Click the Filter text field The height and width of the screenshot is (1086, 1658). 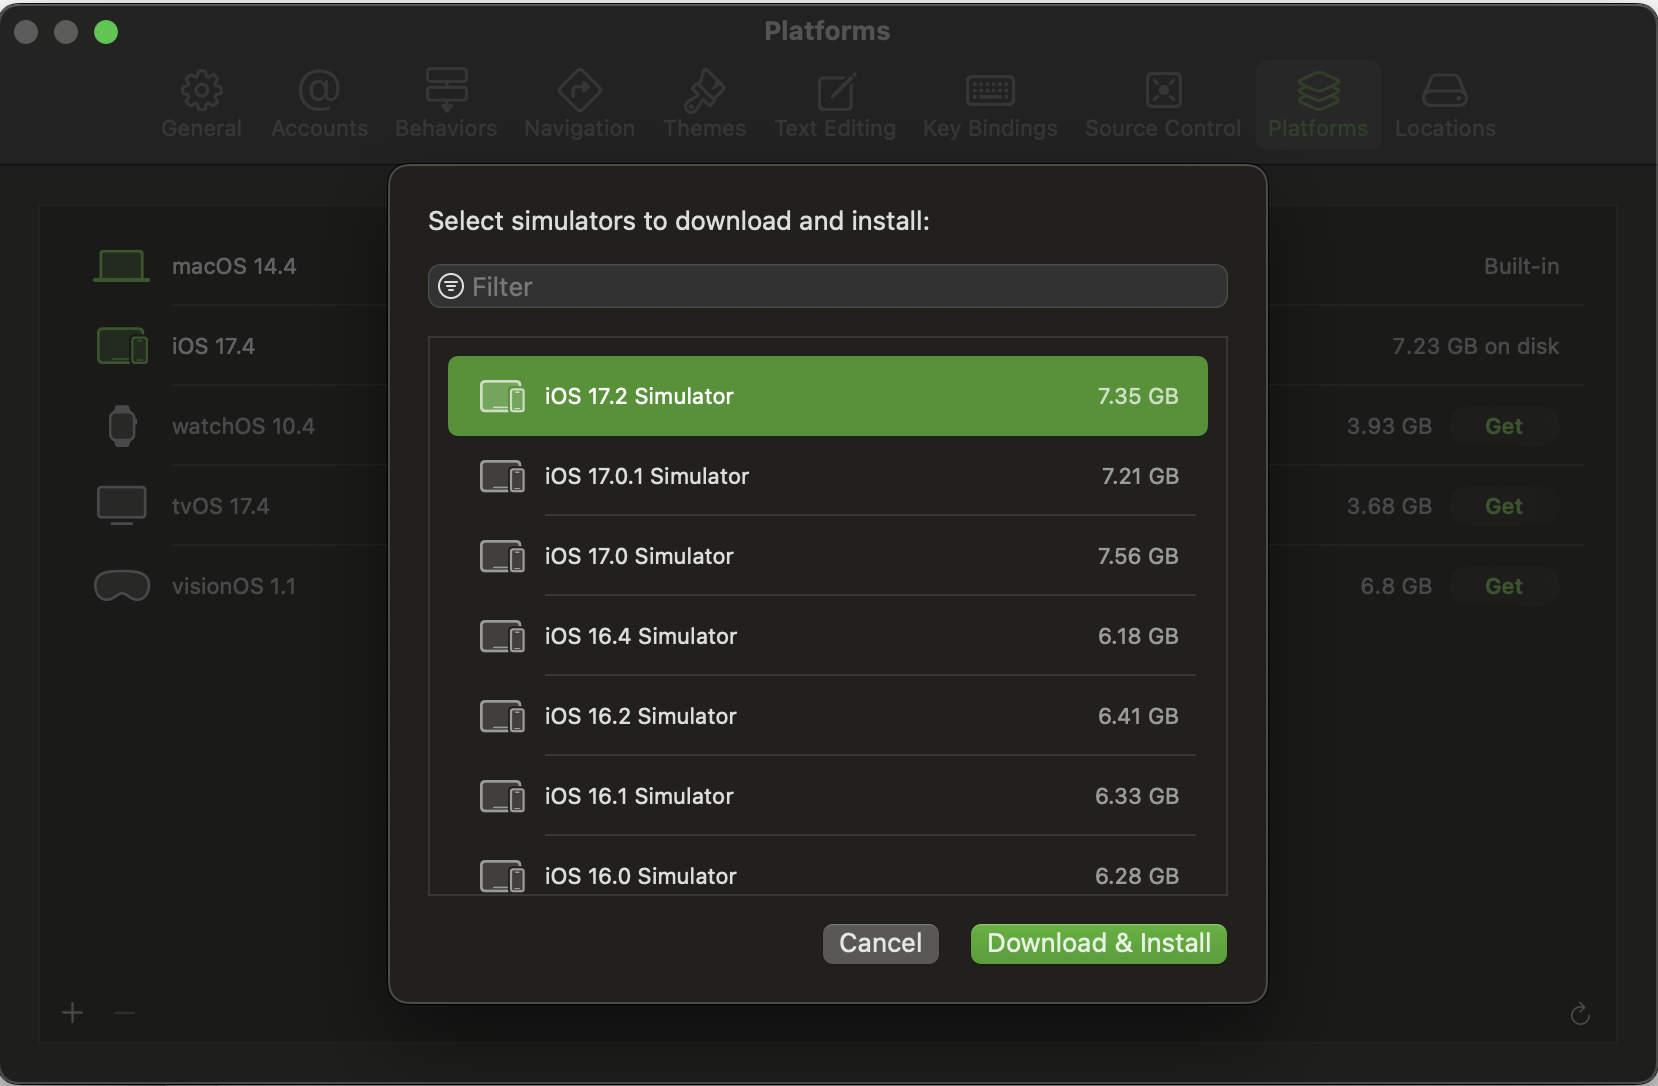828,286
